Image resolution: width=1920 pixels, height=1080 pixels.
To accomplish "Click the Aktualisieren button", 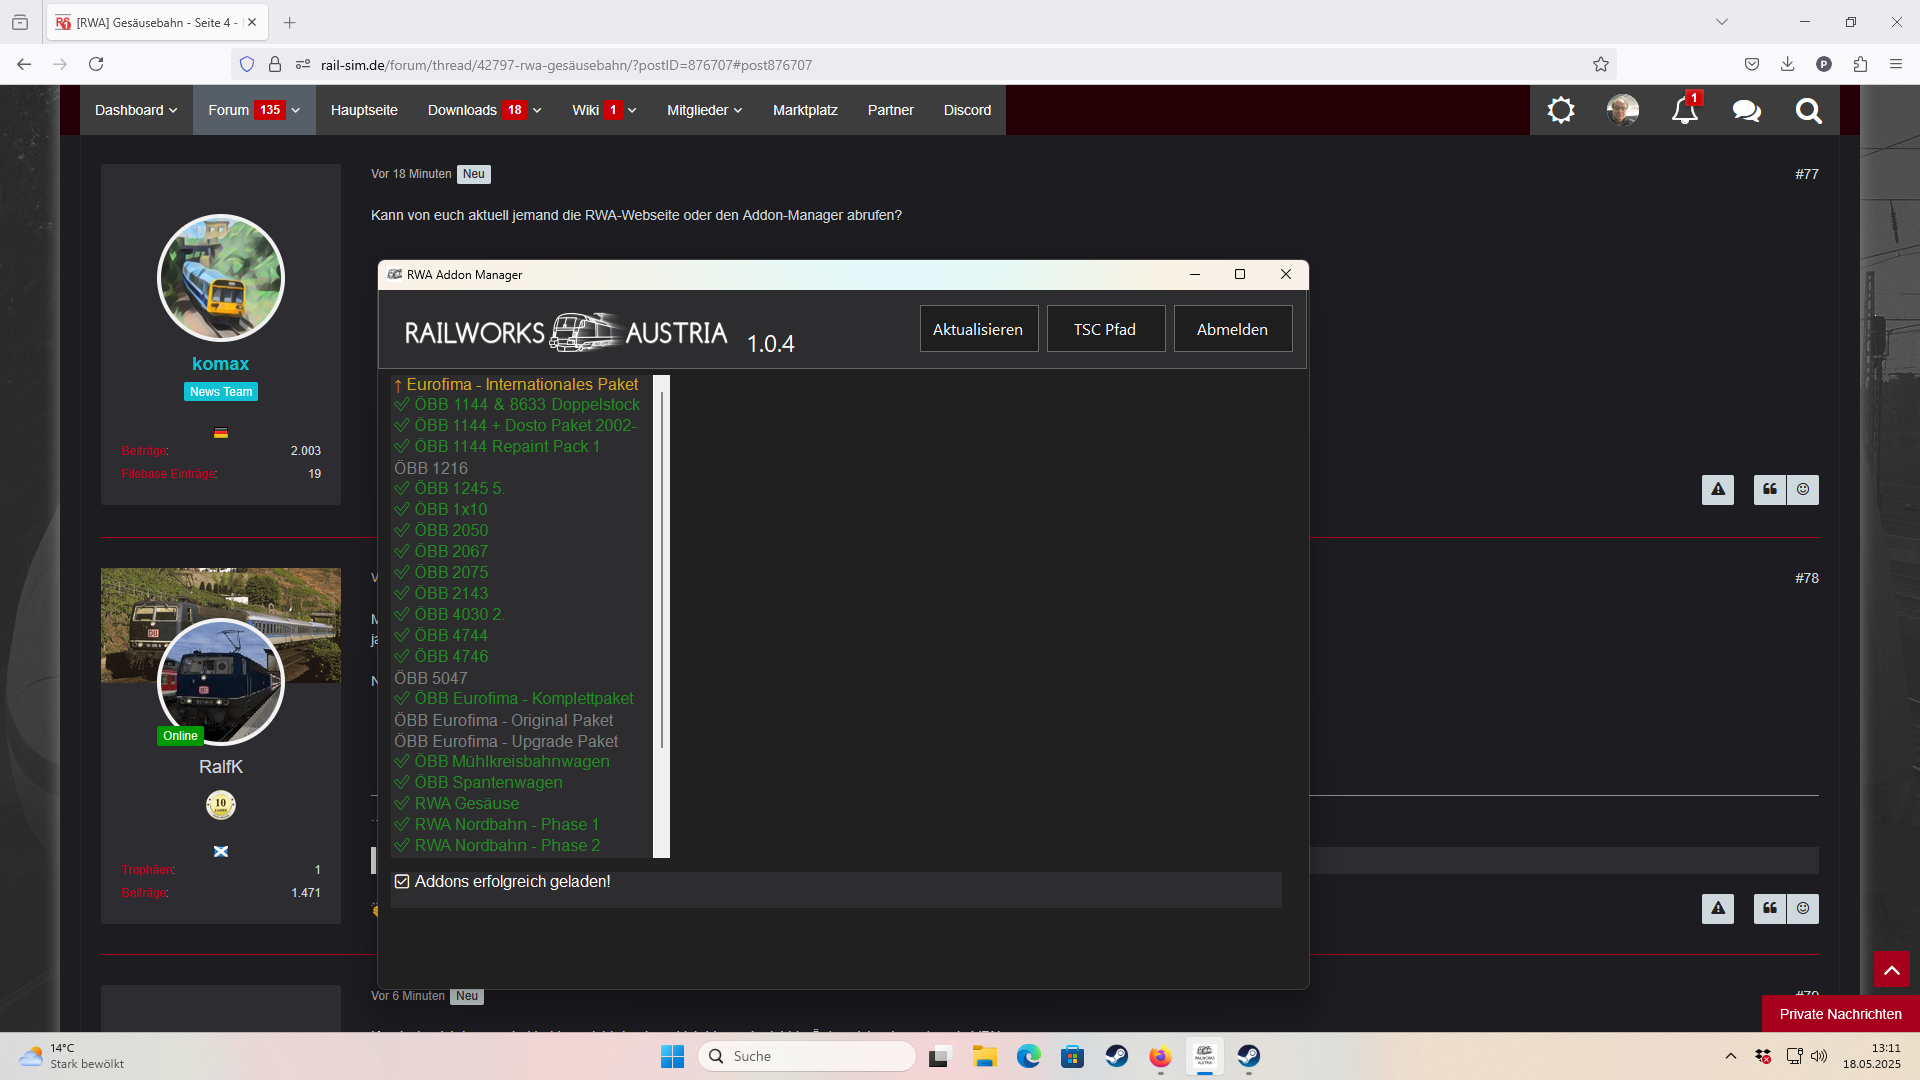I will [978, 329].
